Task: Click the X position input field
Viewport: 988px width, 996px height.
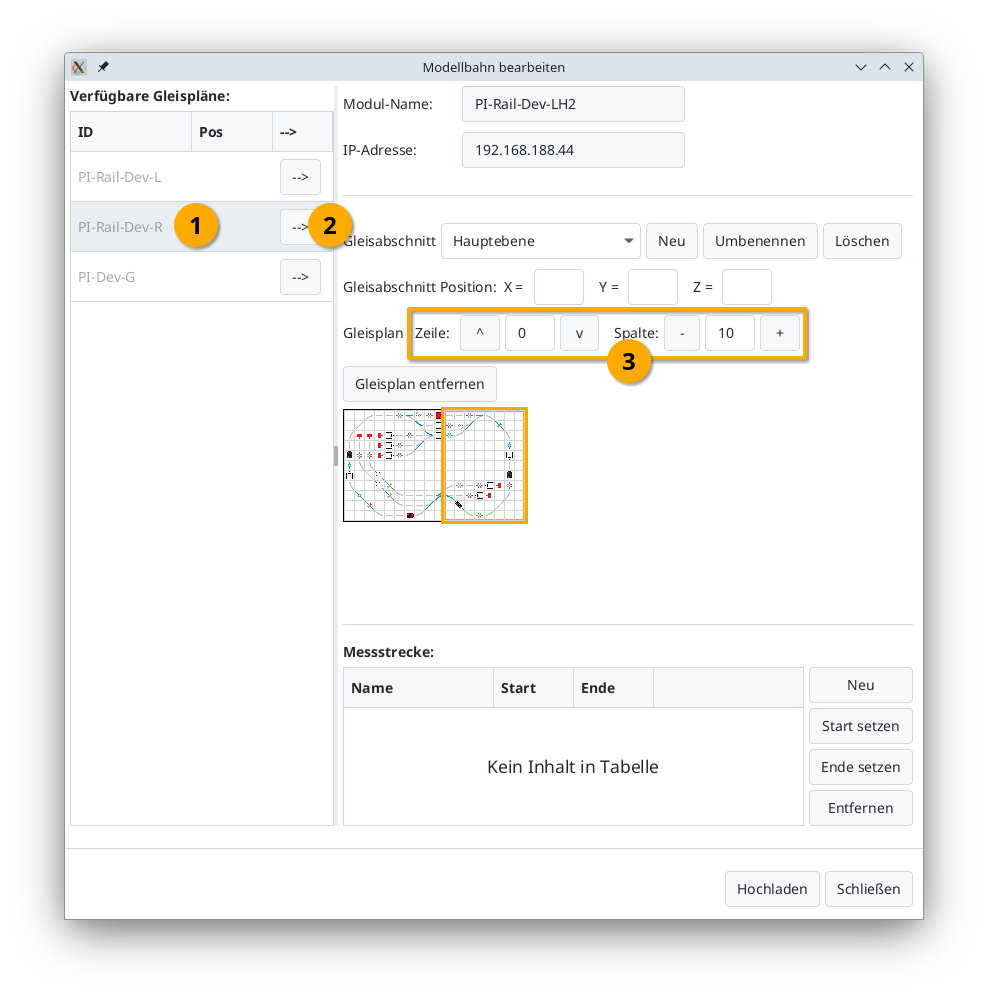Action: click(x=558, y=287)
